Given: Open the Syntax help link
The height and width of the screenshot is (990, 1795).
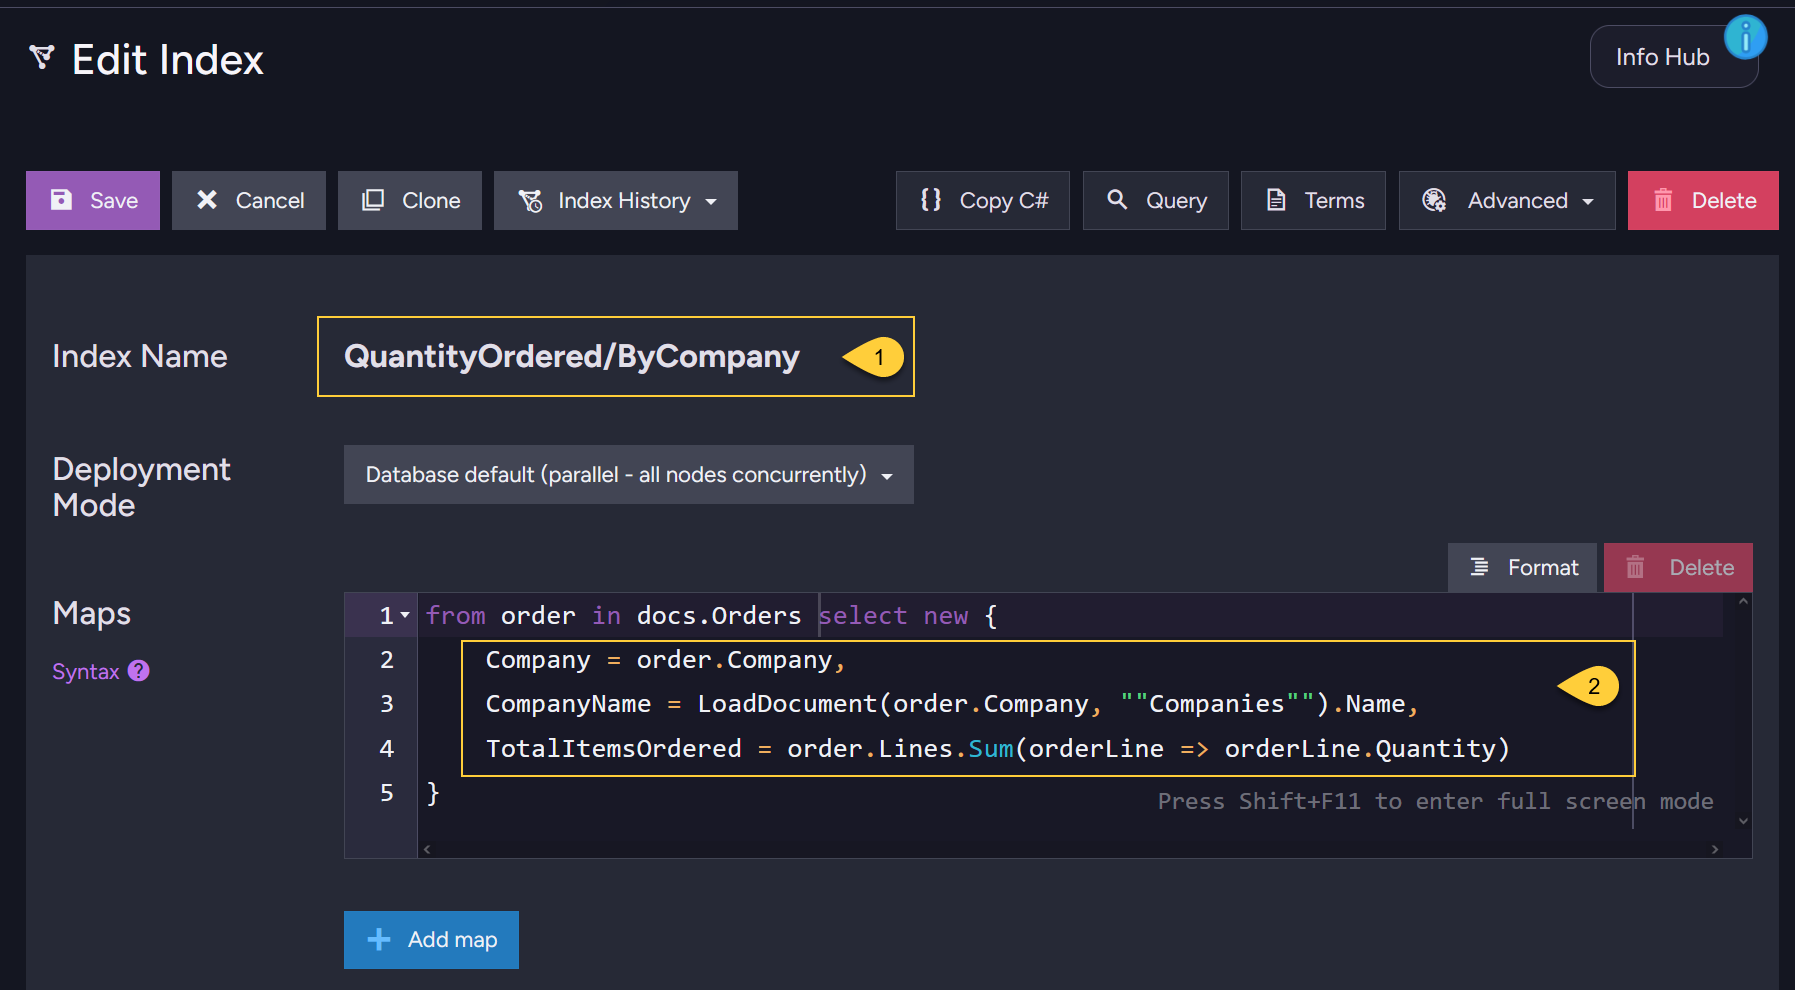Looking at the screenshot, I should point(86,671).
